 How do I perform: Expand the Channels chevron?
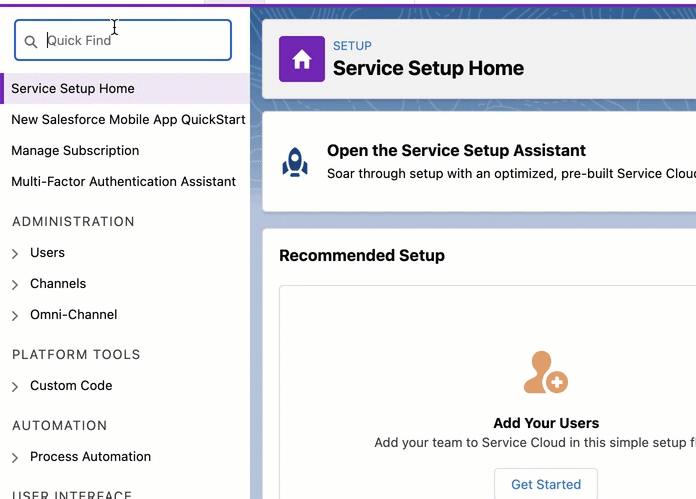click(15, 285)
